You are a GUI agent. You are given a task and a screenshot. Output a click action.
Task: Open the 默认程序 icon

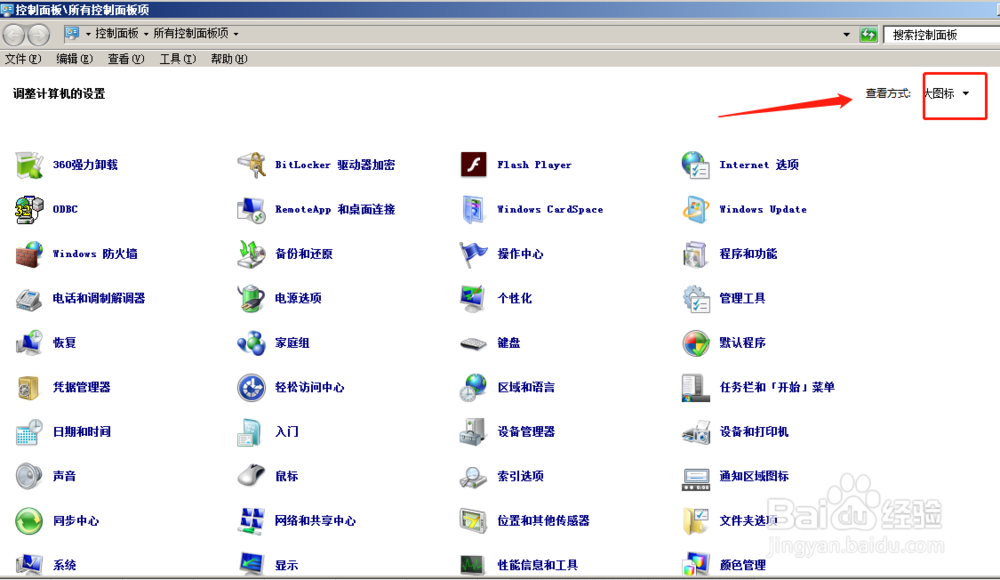(x=696, y=343)
